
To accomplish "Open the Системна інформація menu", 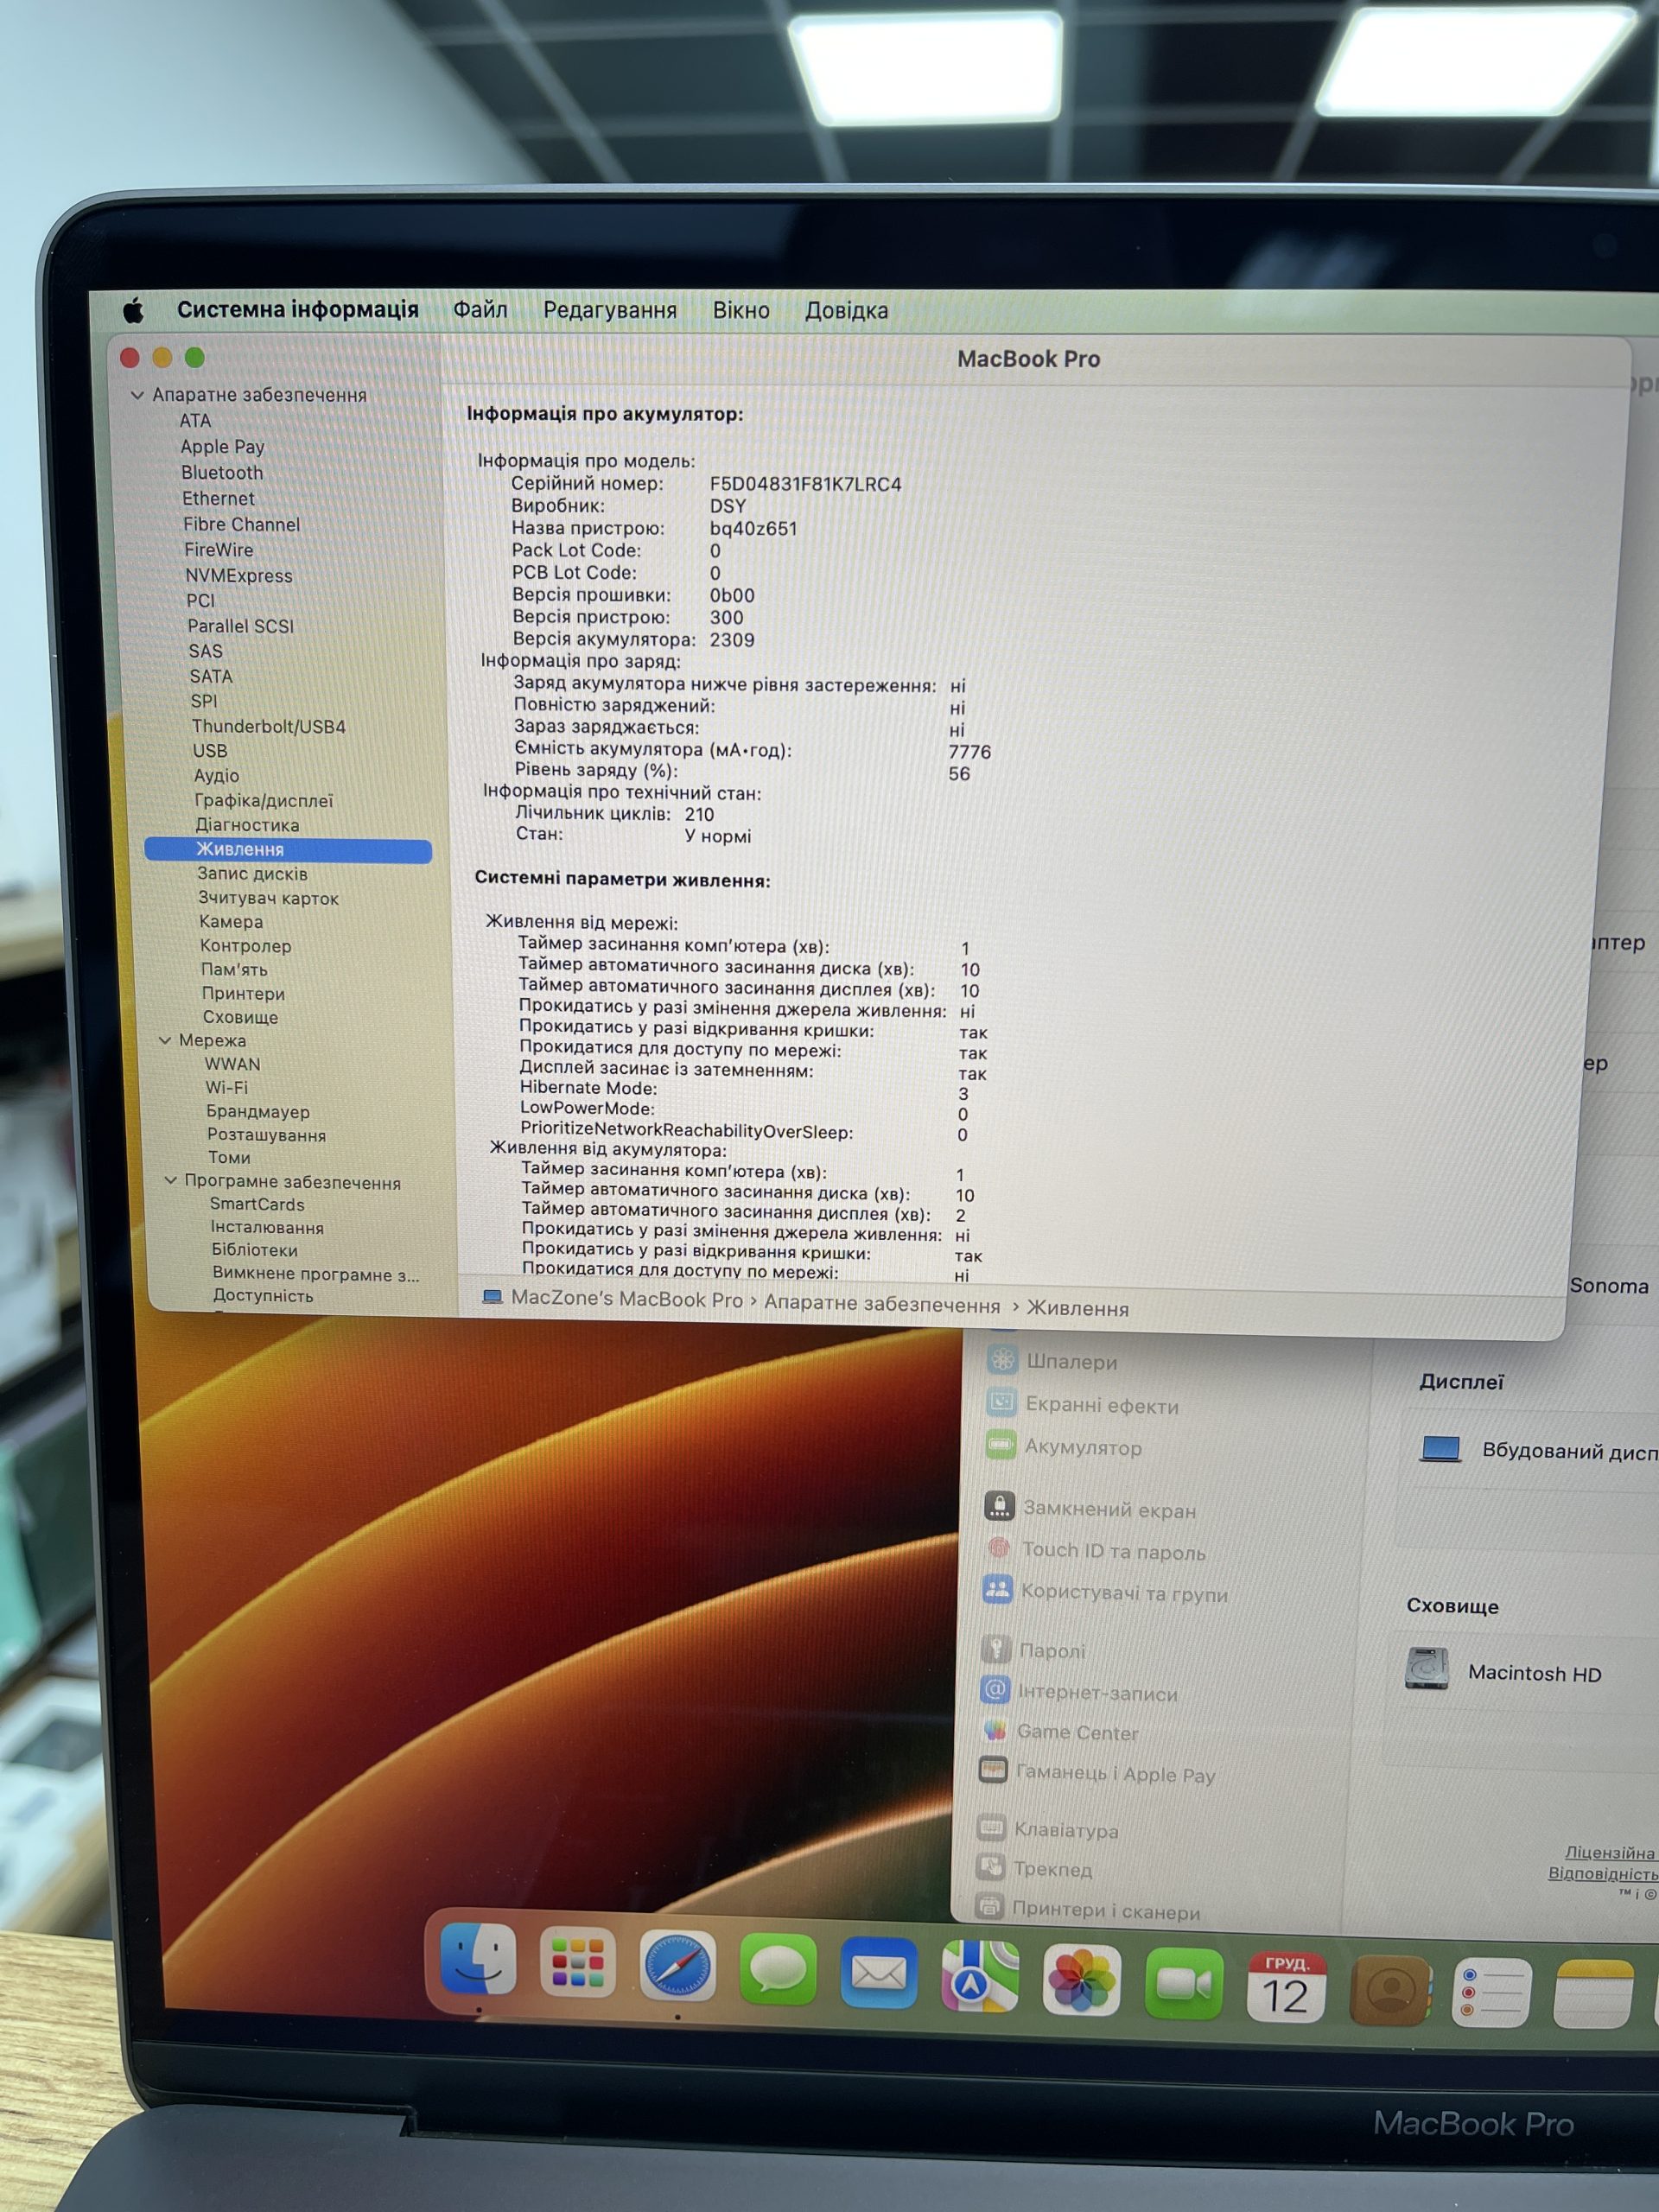I will pyautogui.click(x=297, y=310).
